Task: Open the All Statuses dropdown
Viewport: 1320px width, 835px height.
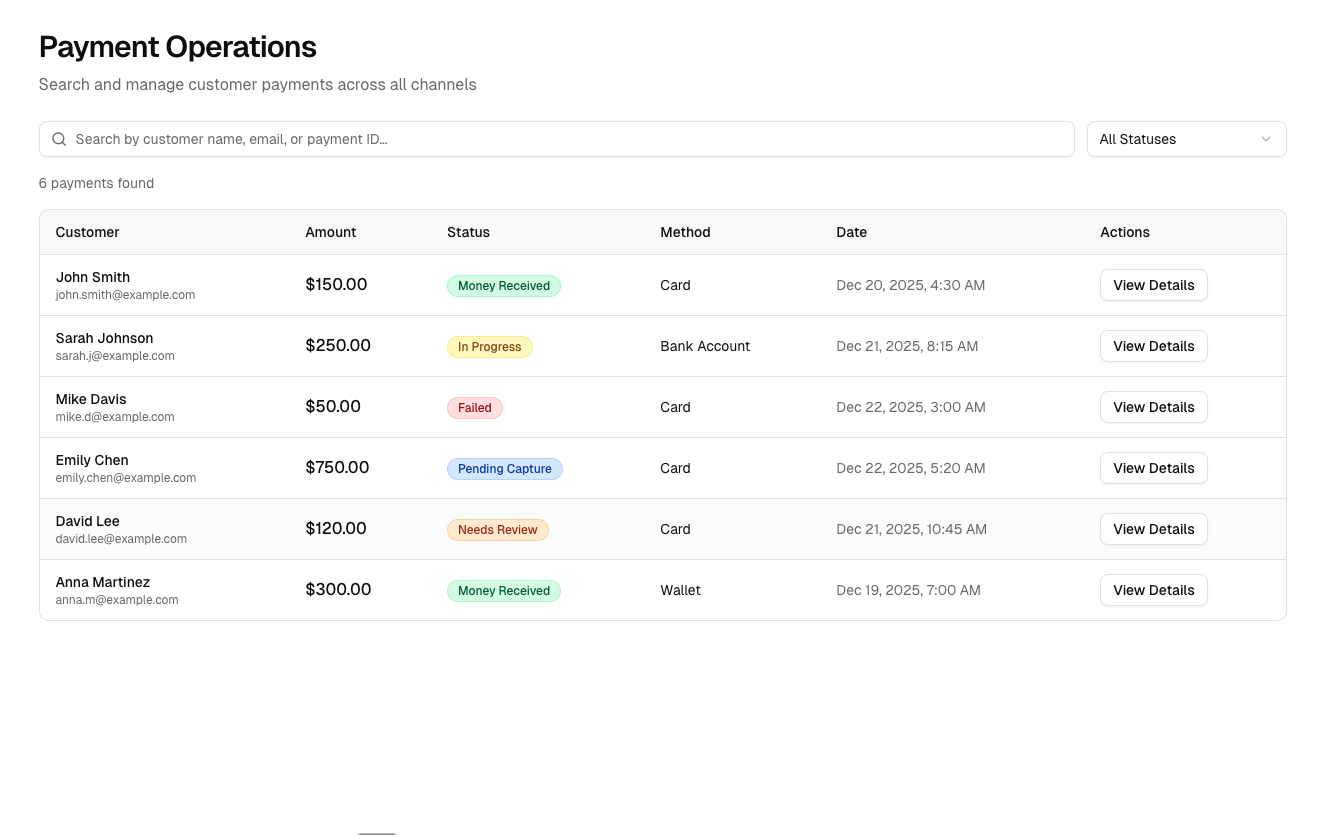Action: 1185,139
